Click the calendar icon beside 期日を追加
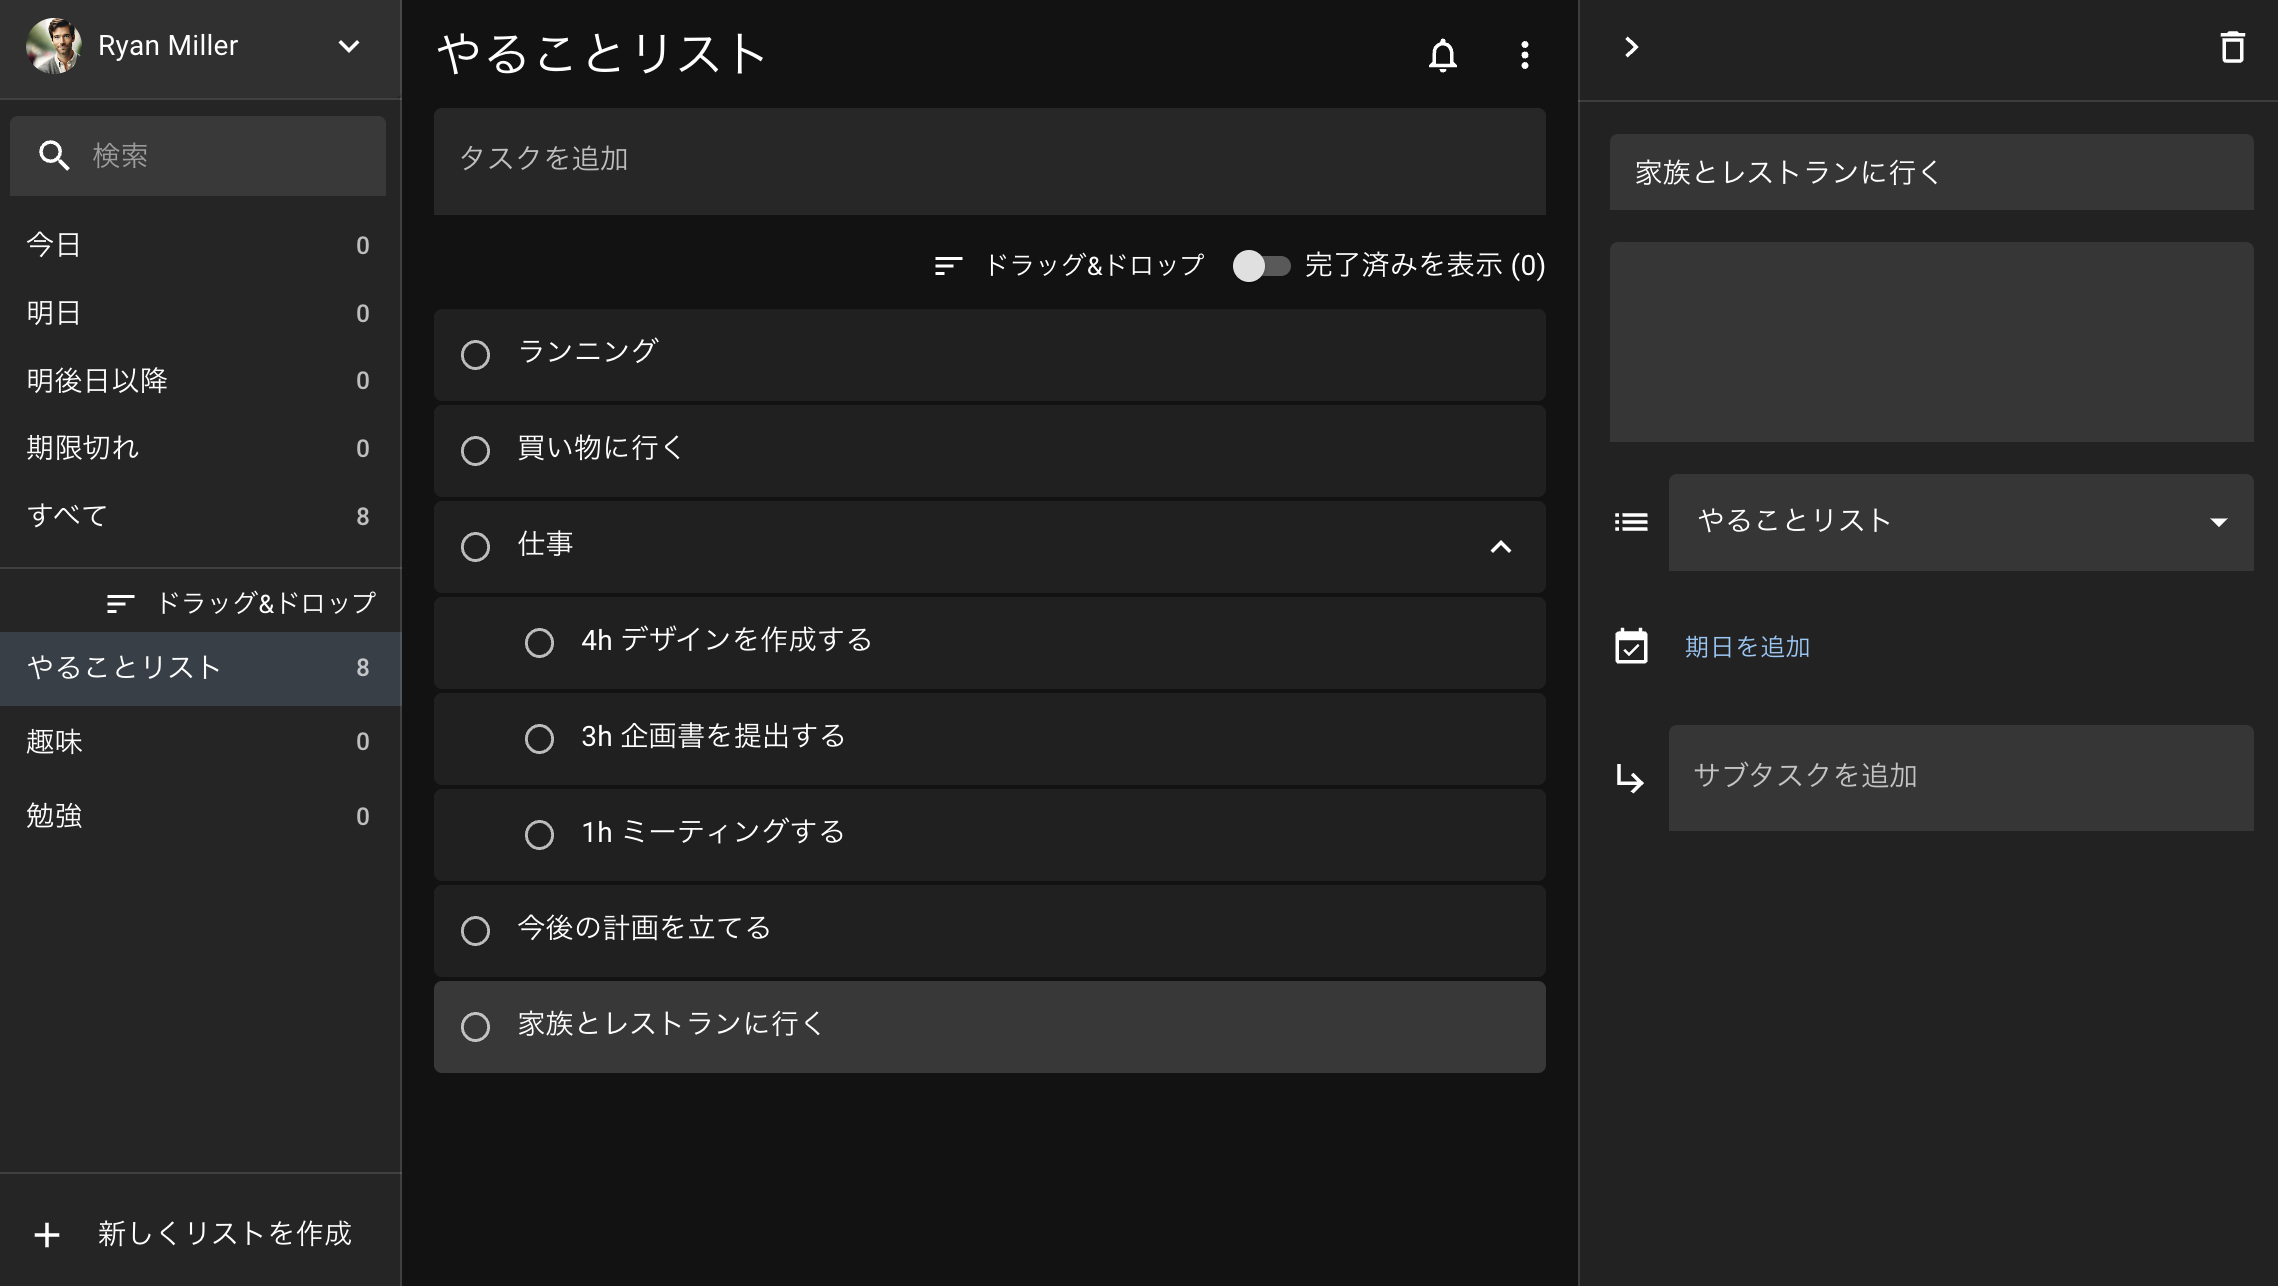This screenshot has width=2278, height=1286. coord(1631,647)
